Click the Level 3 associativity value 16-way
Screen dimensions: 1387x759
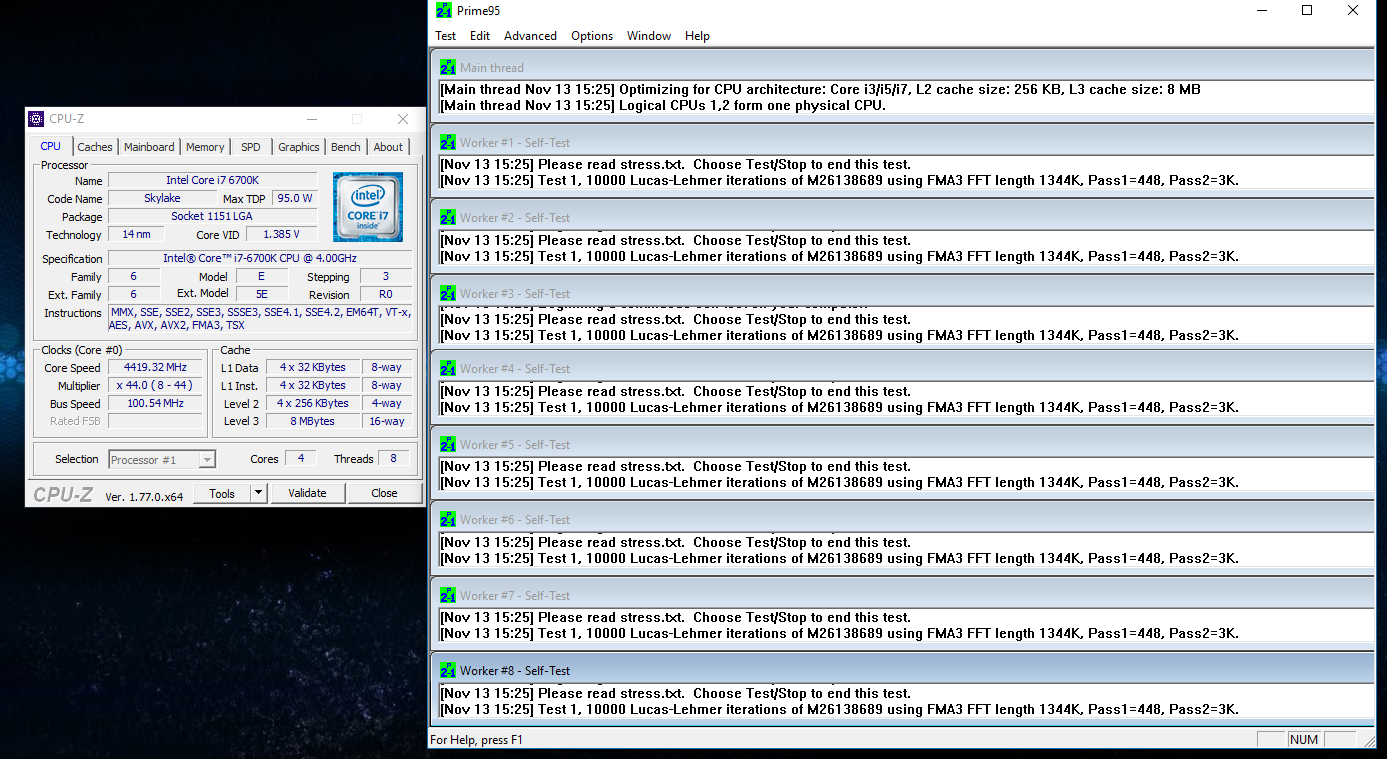386,422
